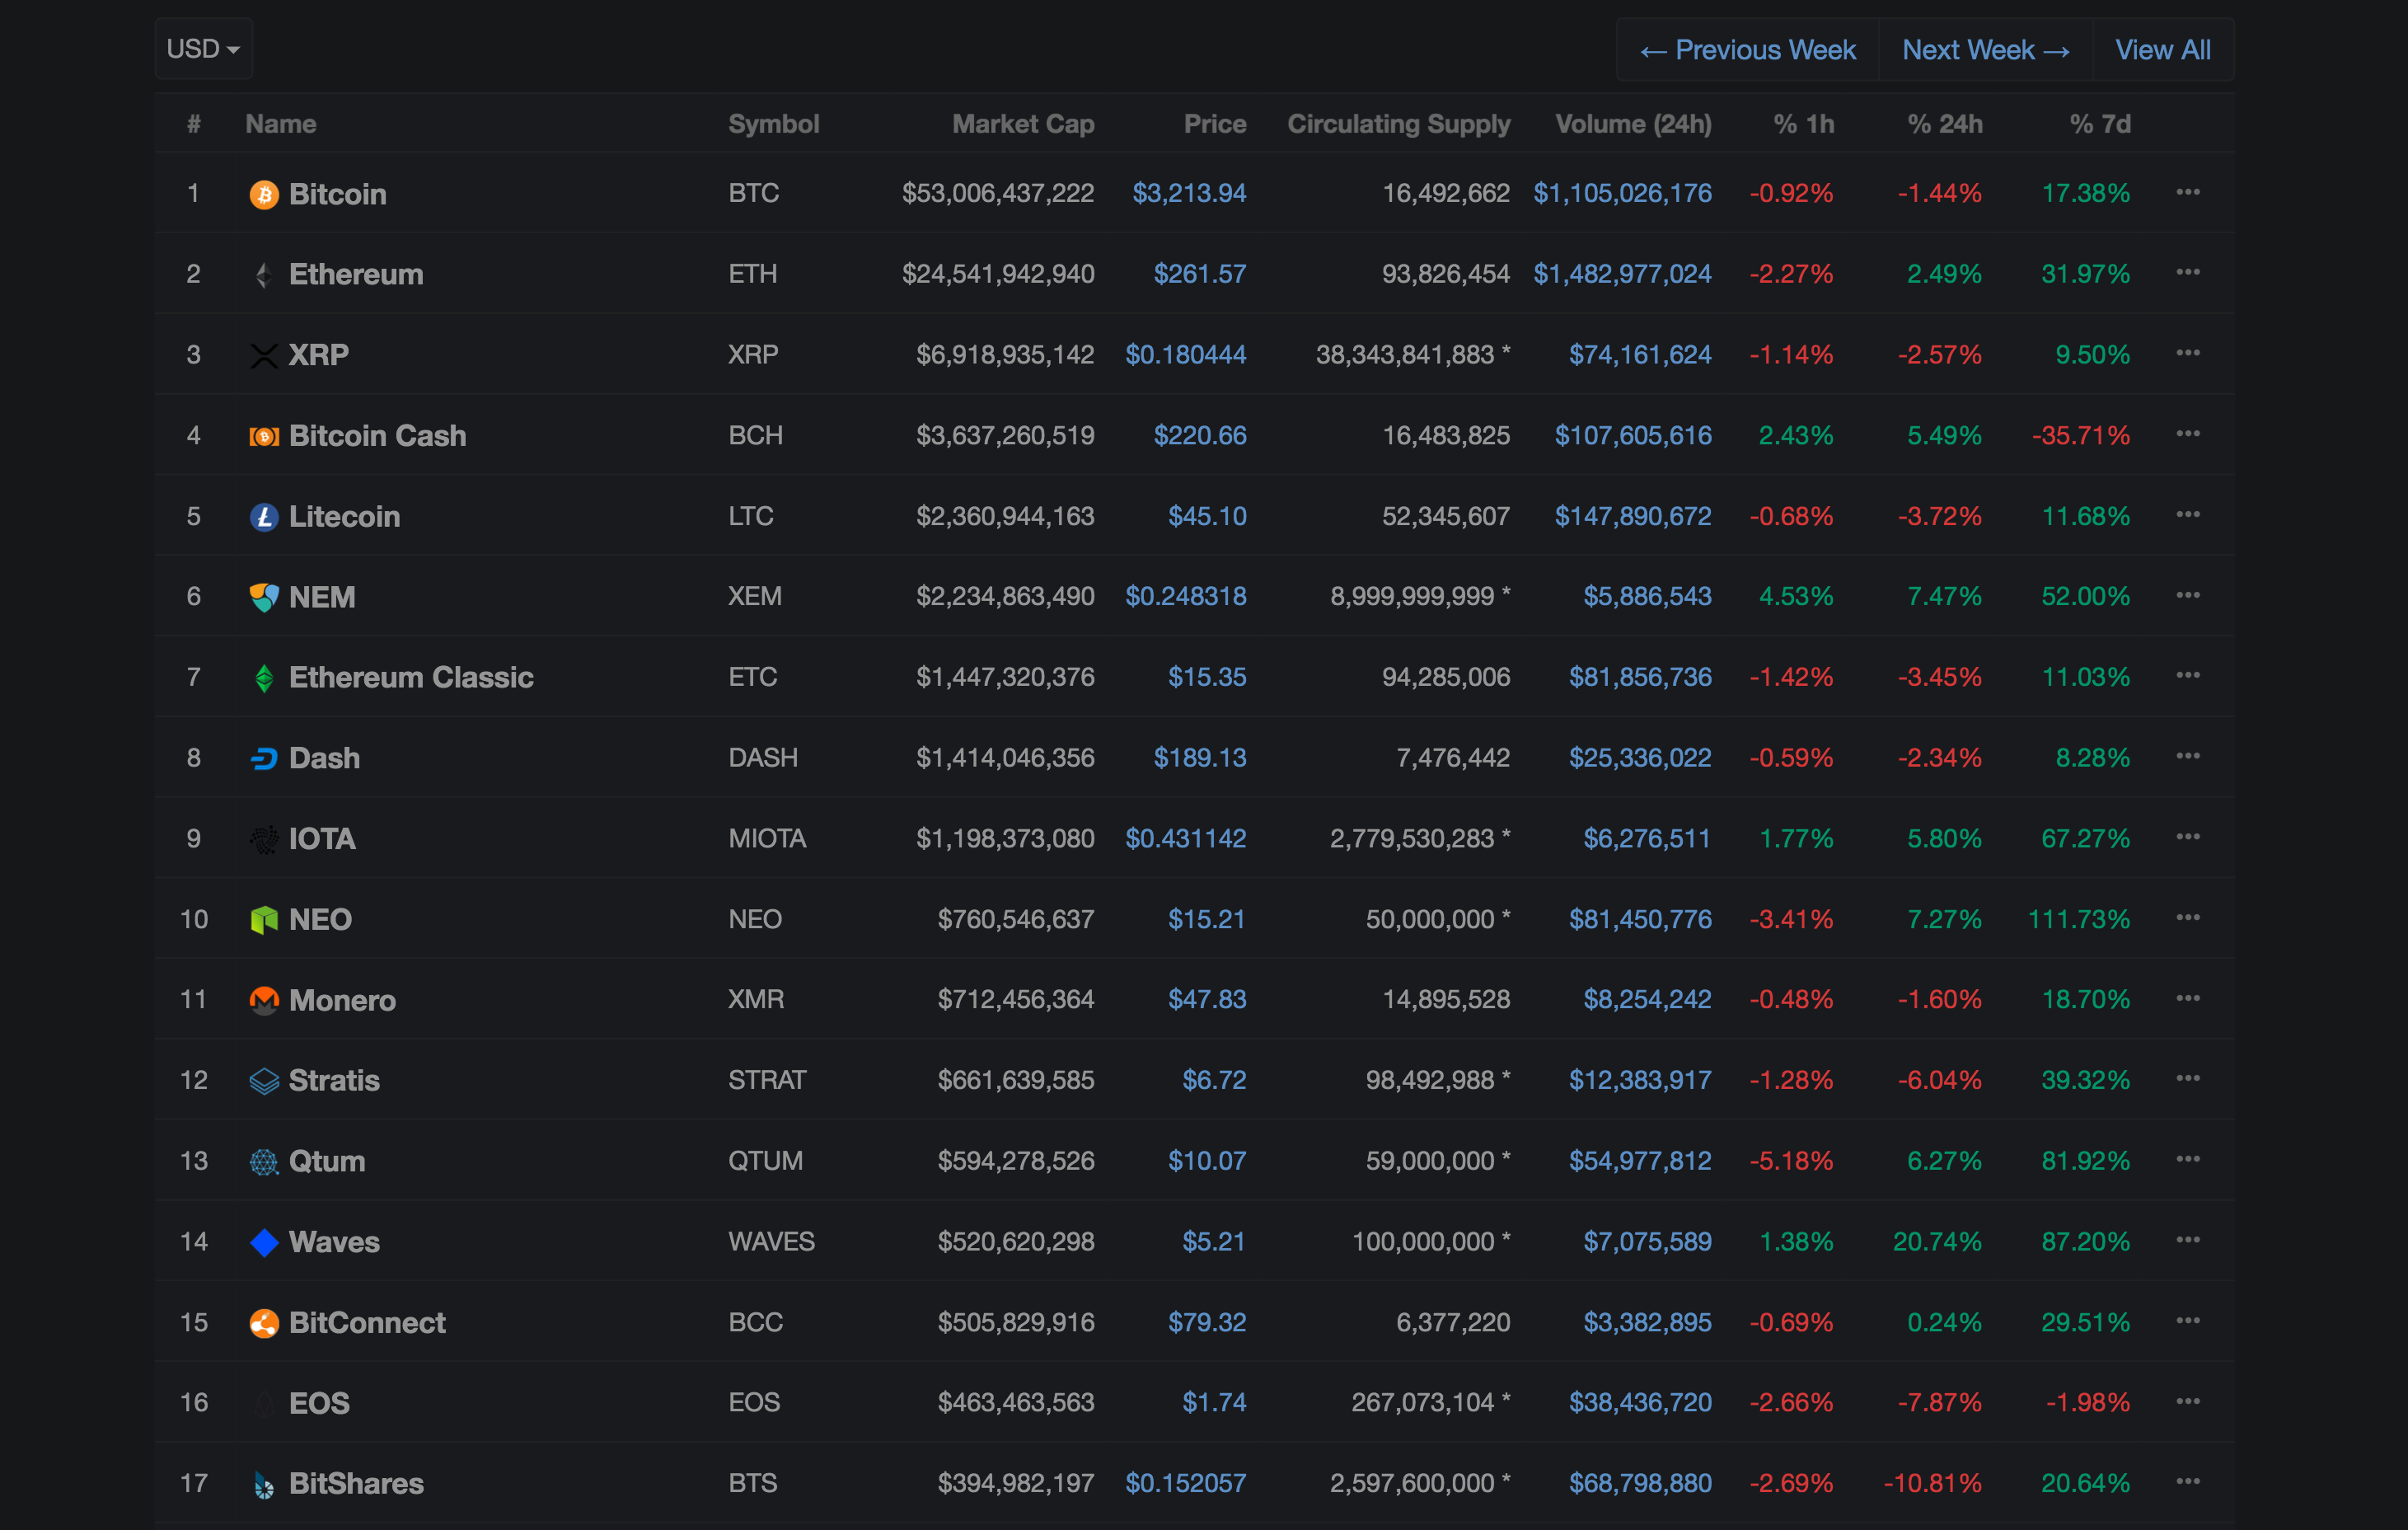
Task: Click the BitConnect orange logo
Action: 264,1323
